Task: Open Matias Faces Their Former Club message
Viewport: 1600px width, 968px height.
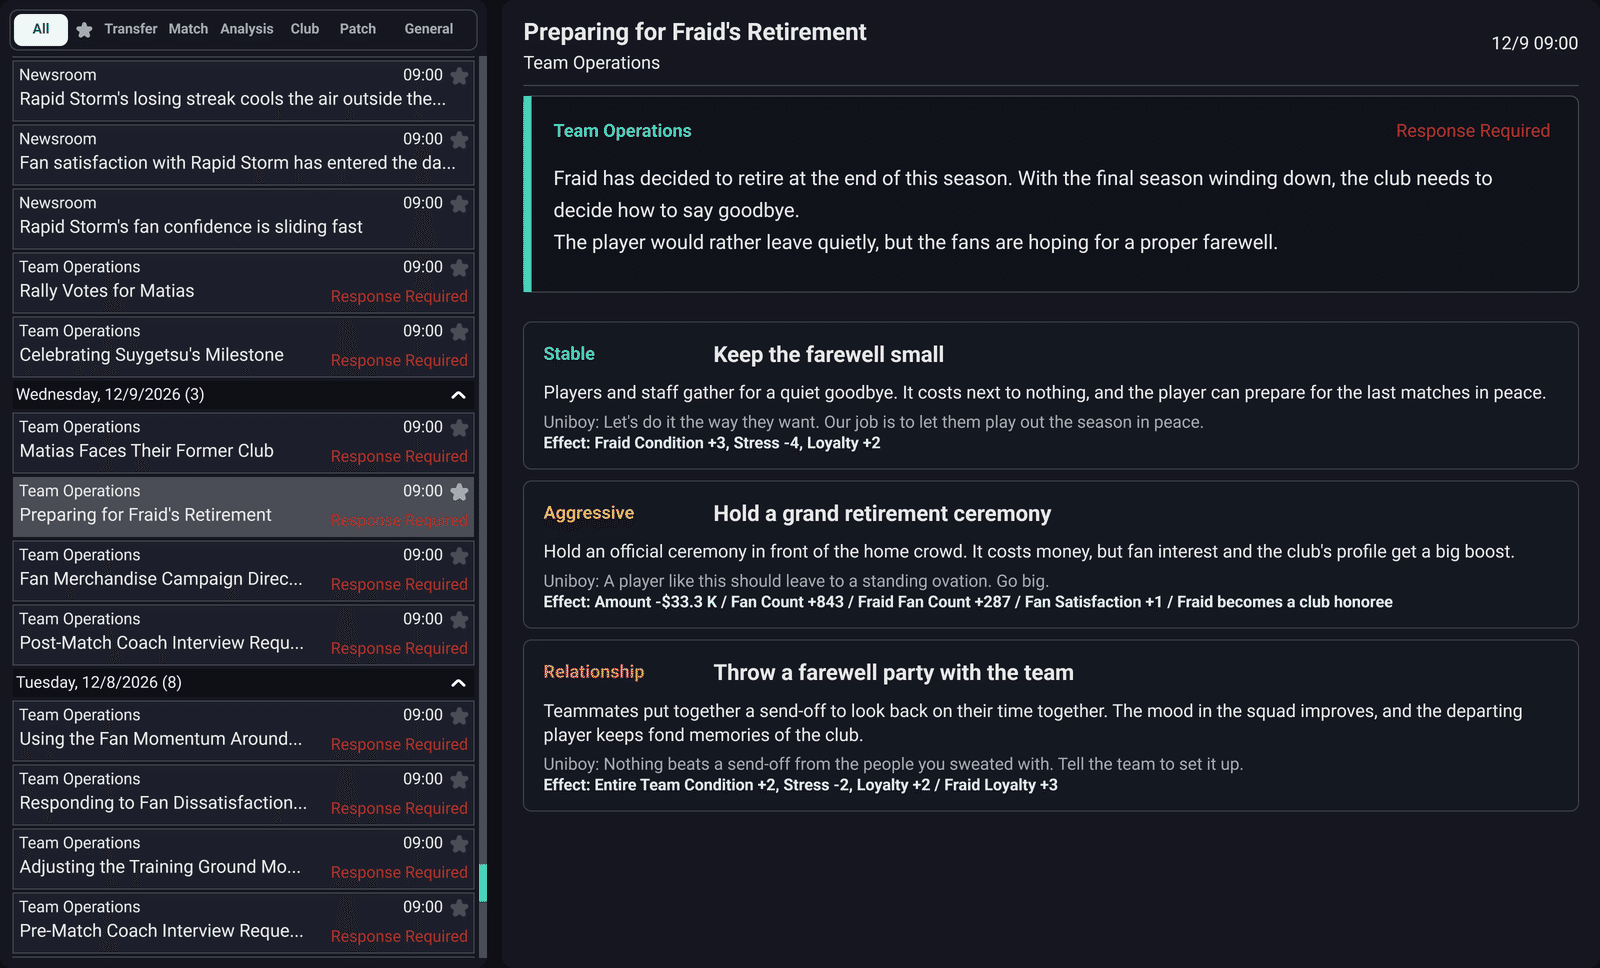Action: pos(243,441)
